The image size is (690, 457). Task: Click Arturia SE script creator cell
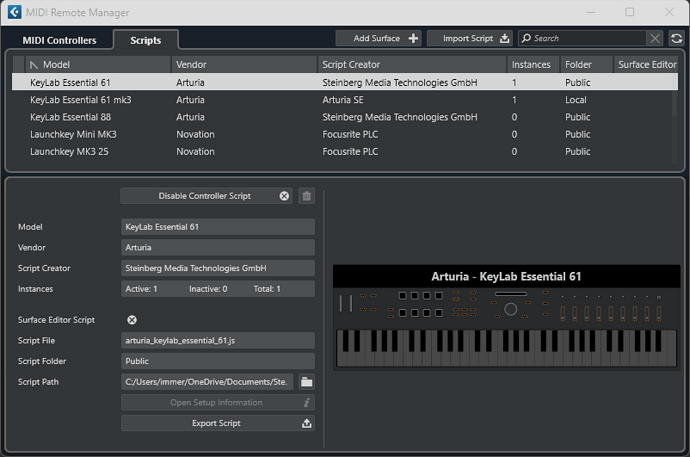tap(343, 100)
